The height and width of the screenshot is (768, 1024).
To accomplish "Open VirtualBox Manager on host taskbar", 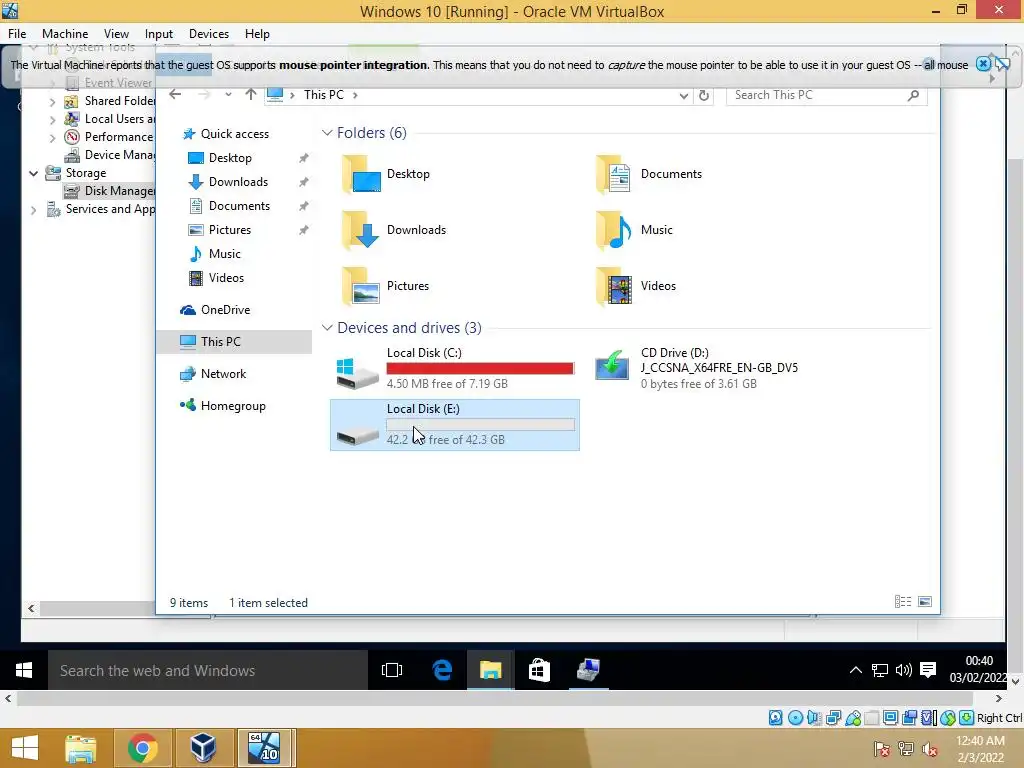I will pyautogui.click(x=203, y=748).
